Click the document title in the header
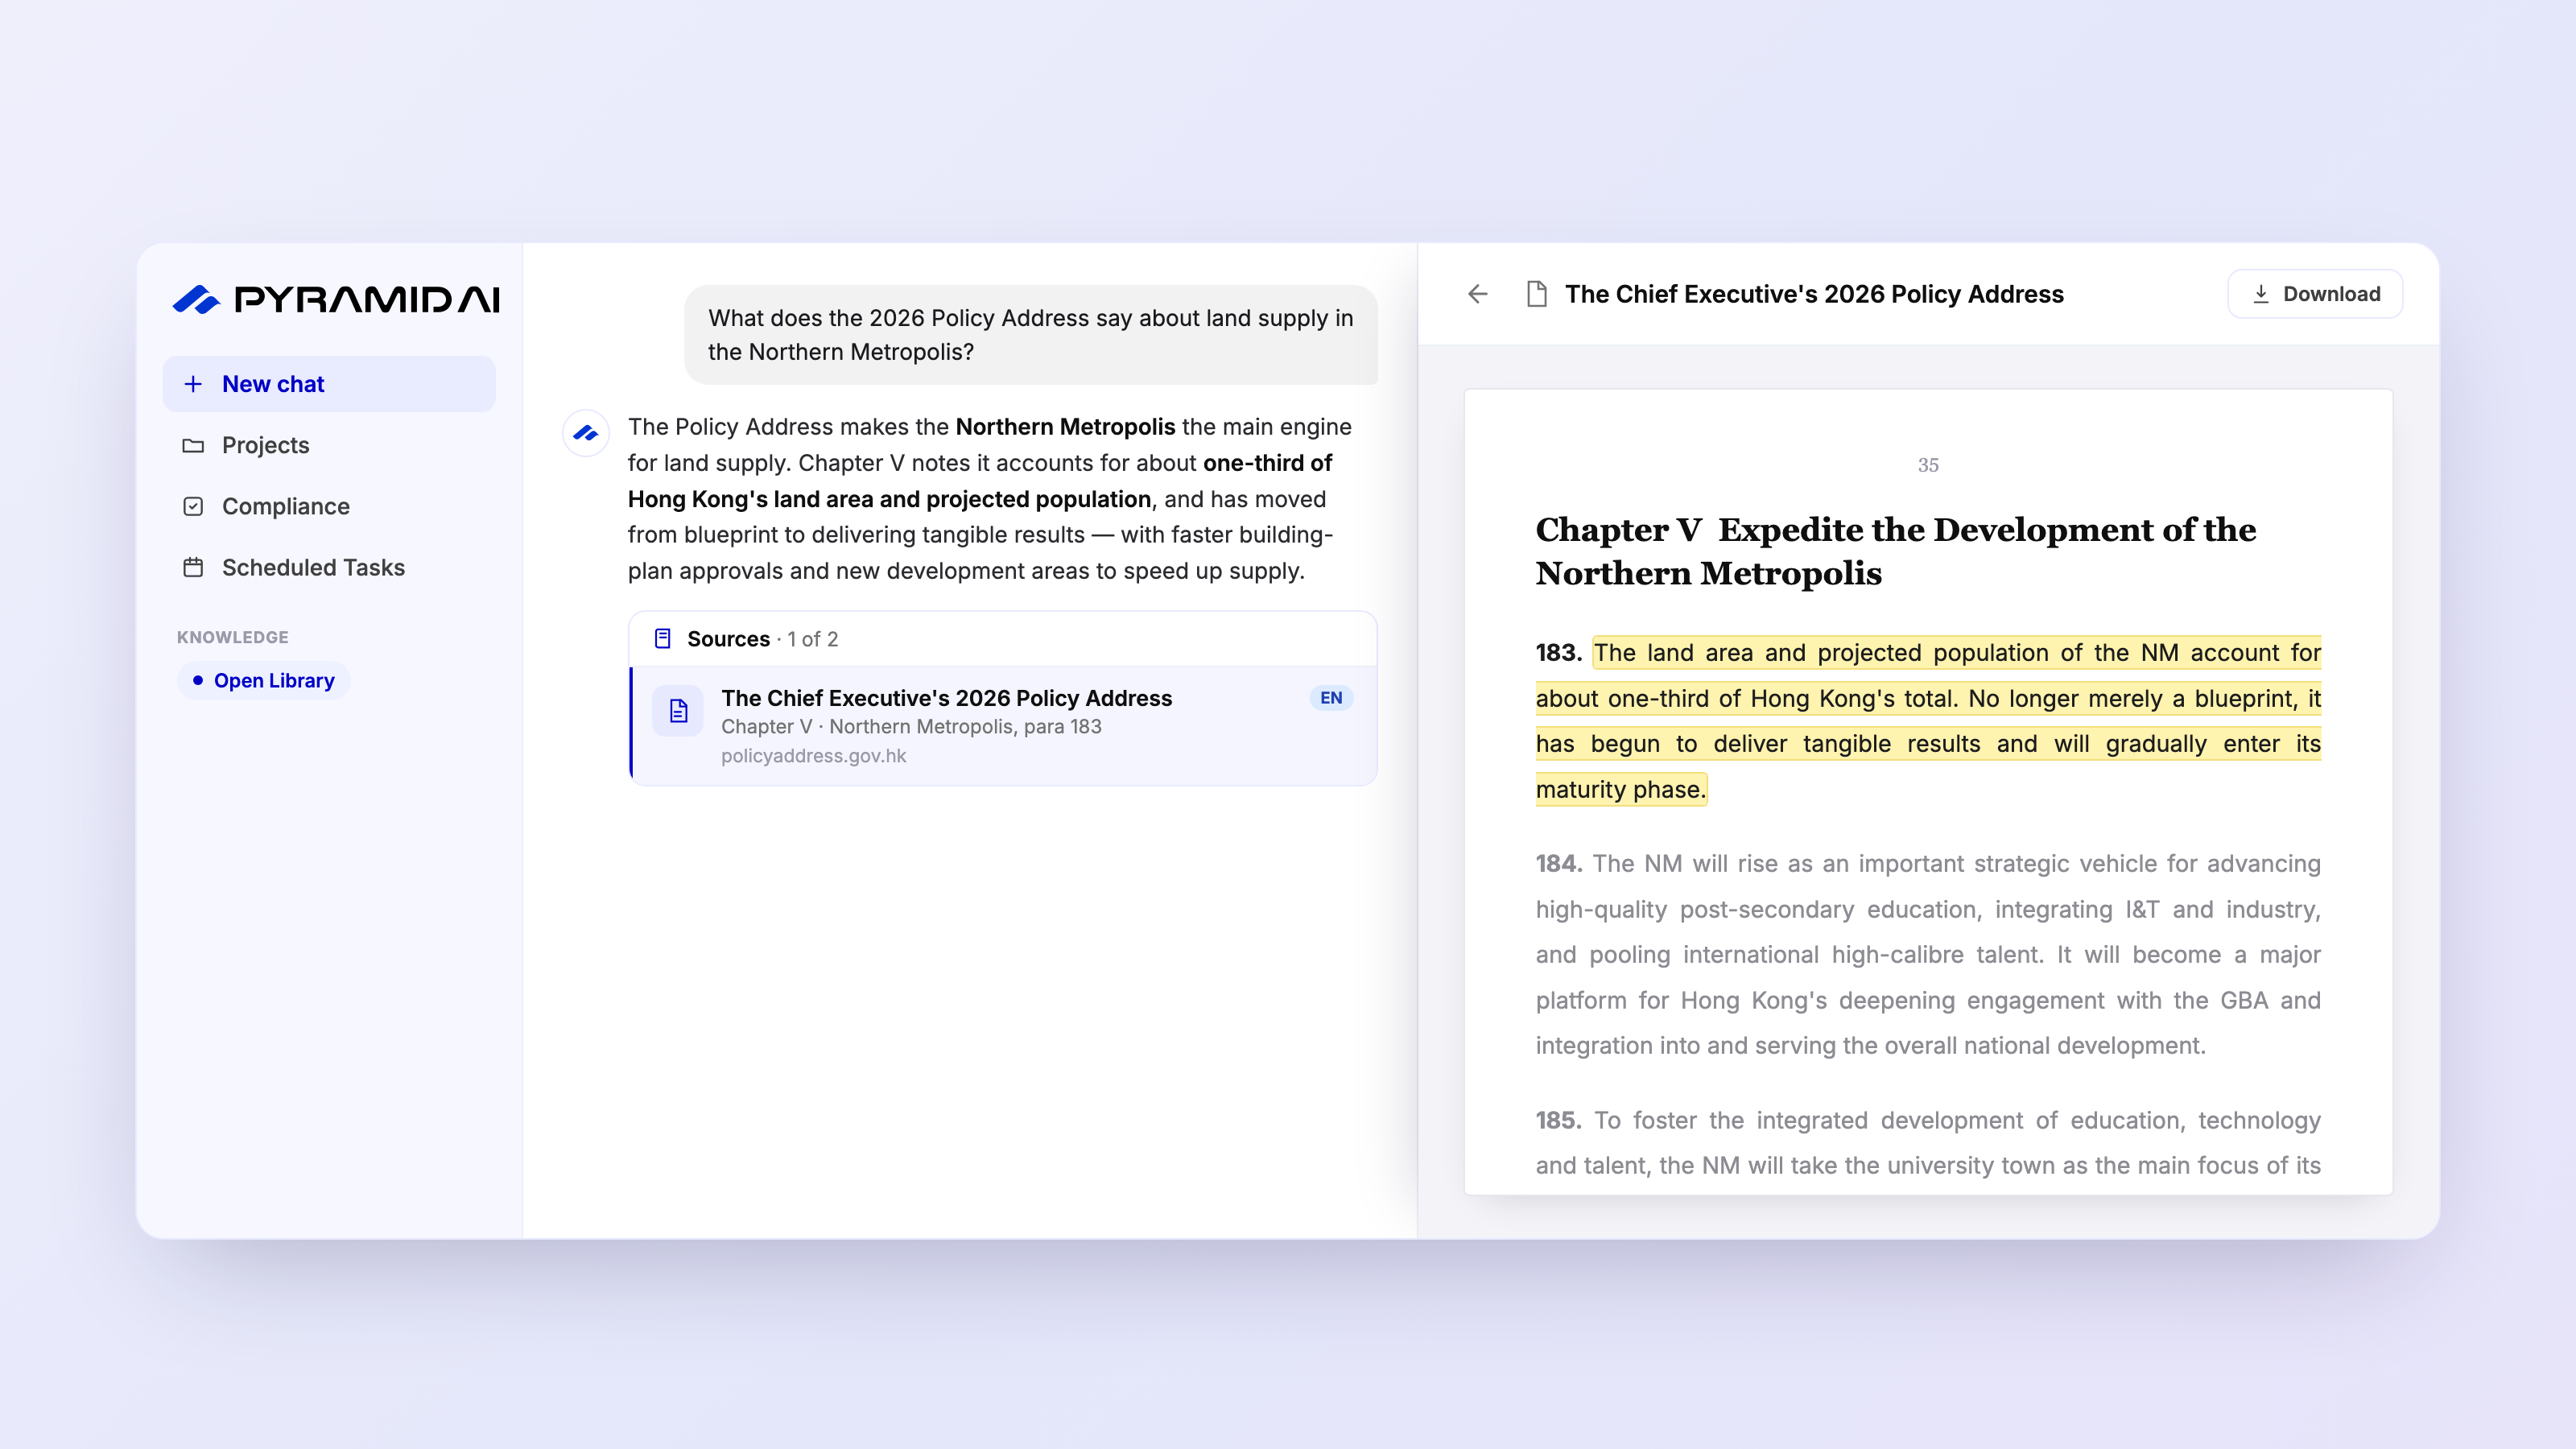Viewport: 2576px width, 1449px height. (x=1814, y=294)
